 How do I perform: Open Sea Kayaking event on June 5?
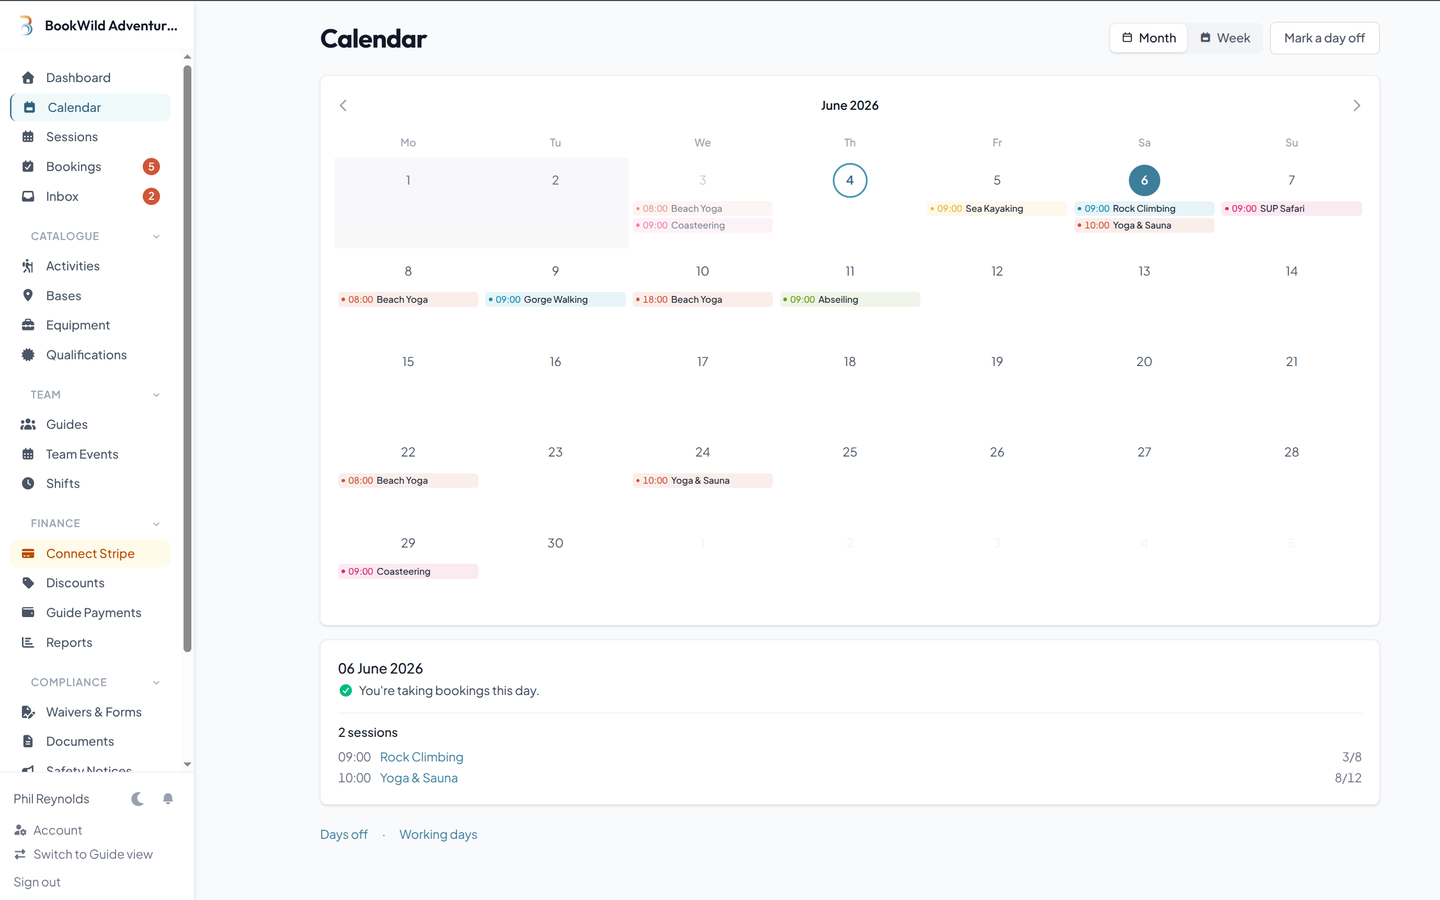pos(996,209)
